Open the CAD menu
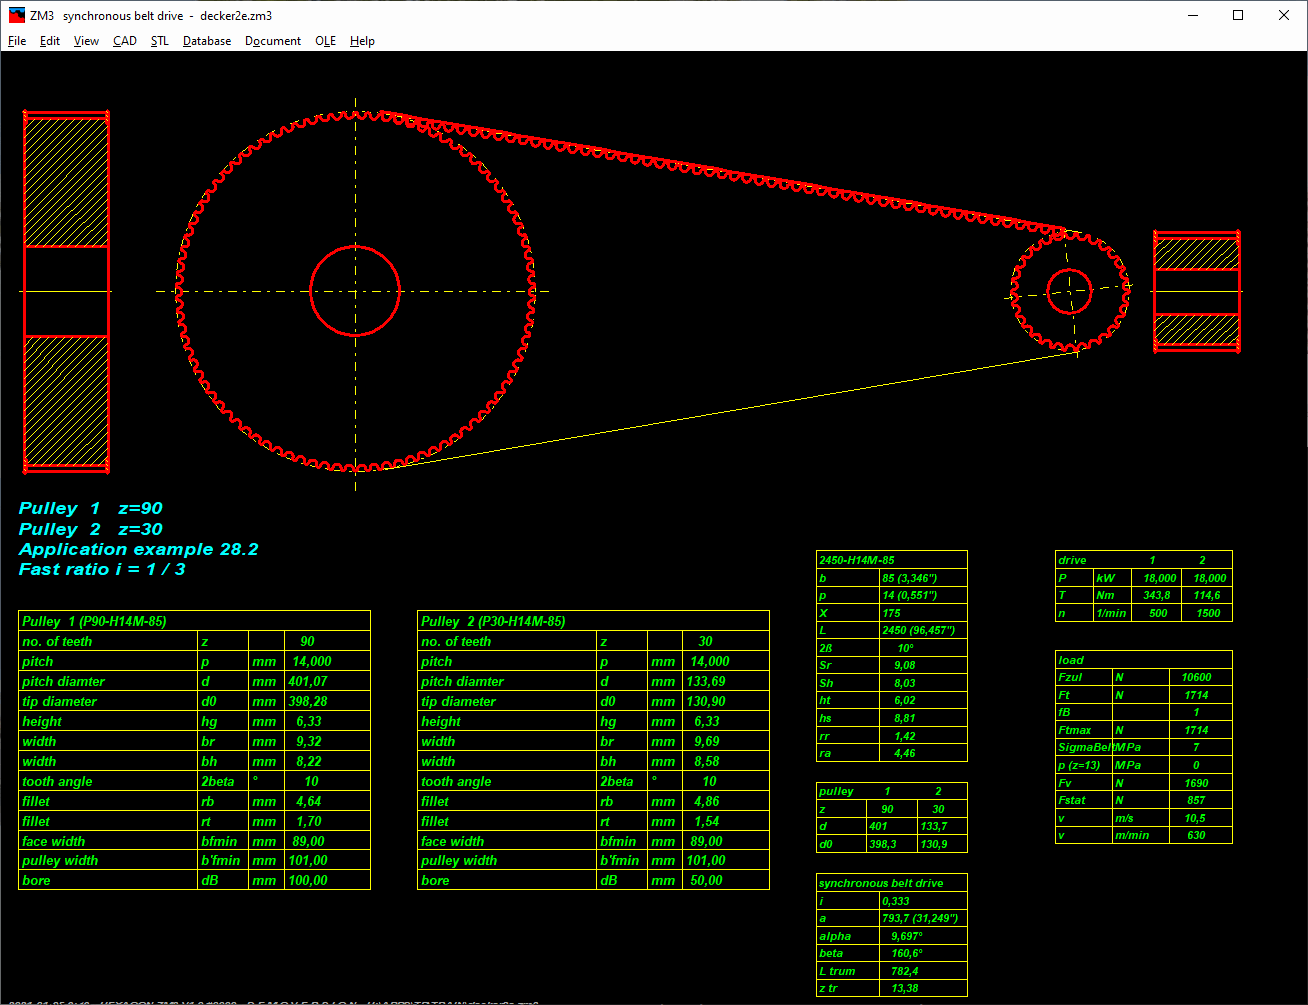The width and height of the screenshot is (1308, 1005). [x=125, y=41]
